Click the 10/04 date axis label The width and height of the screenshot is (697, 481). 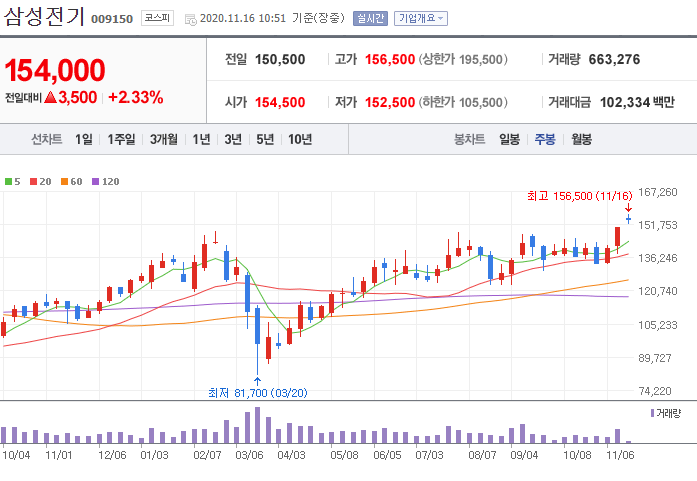pos(16,455)
